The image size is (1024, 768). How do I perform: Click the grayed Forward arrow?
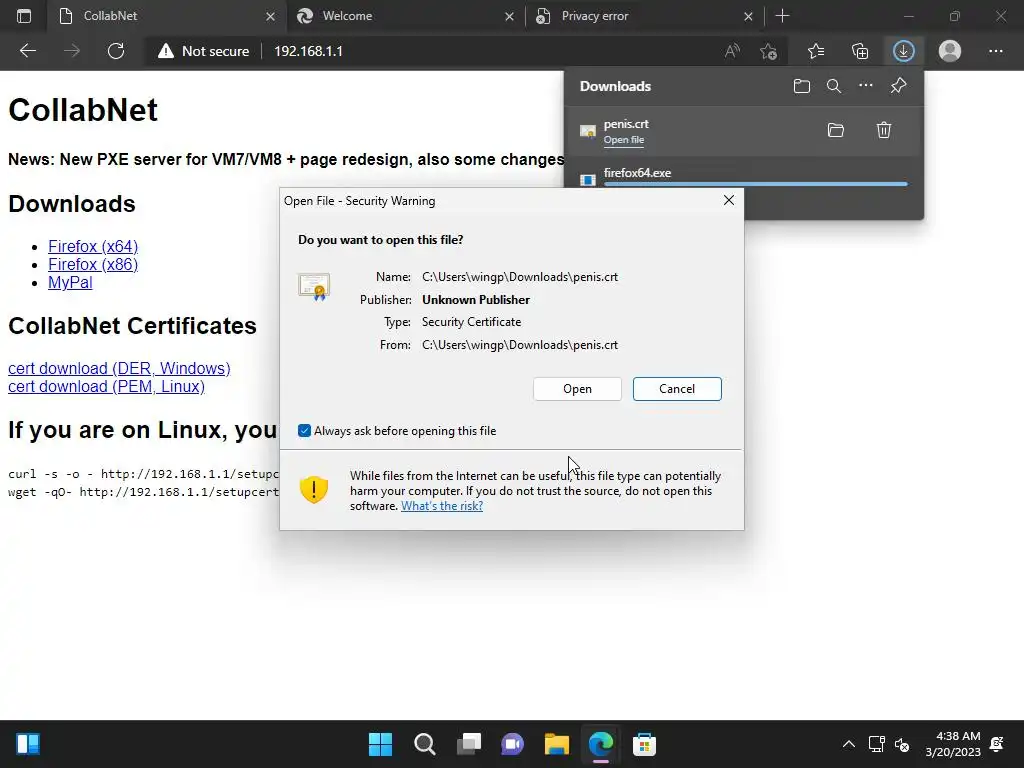72,51
